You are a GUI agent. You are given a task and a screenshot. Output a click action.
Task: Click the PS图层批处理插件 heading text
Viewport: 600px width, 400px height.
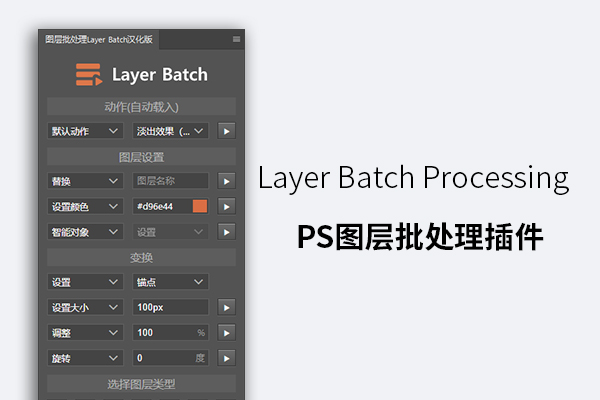click(x=420, y=237)
